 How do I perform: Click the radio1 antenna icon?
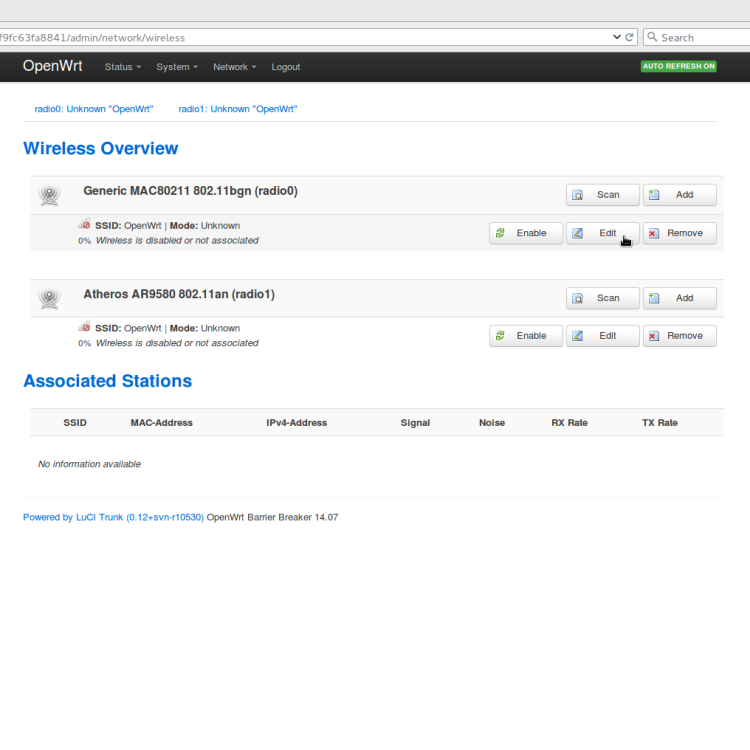[49, 298]
